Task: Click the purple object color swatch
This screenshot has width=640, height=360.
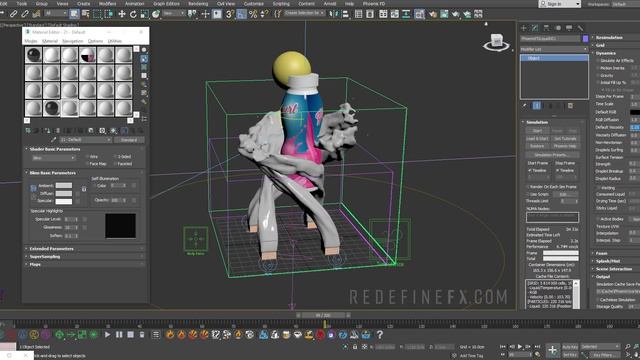Action: (585, 38)
